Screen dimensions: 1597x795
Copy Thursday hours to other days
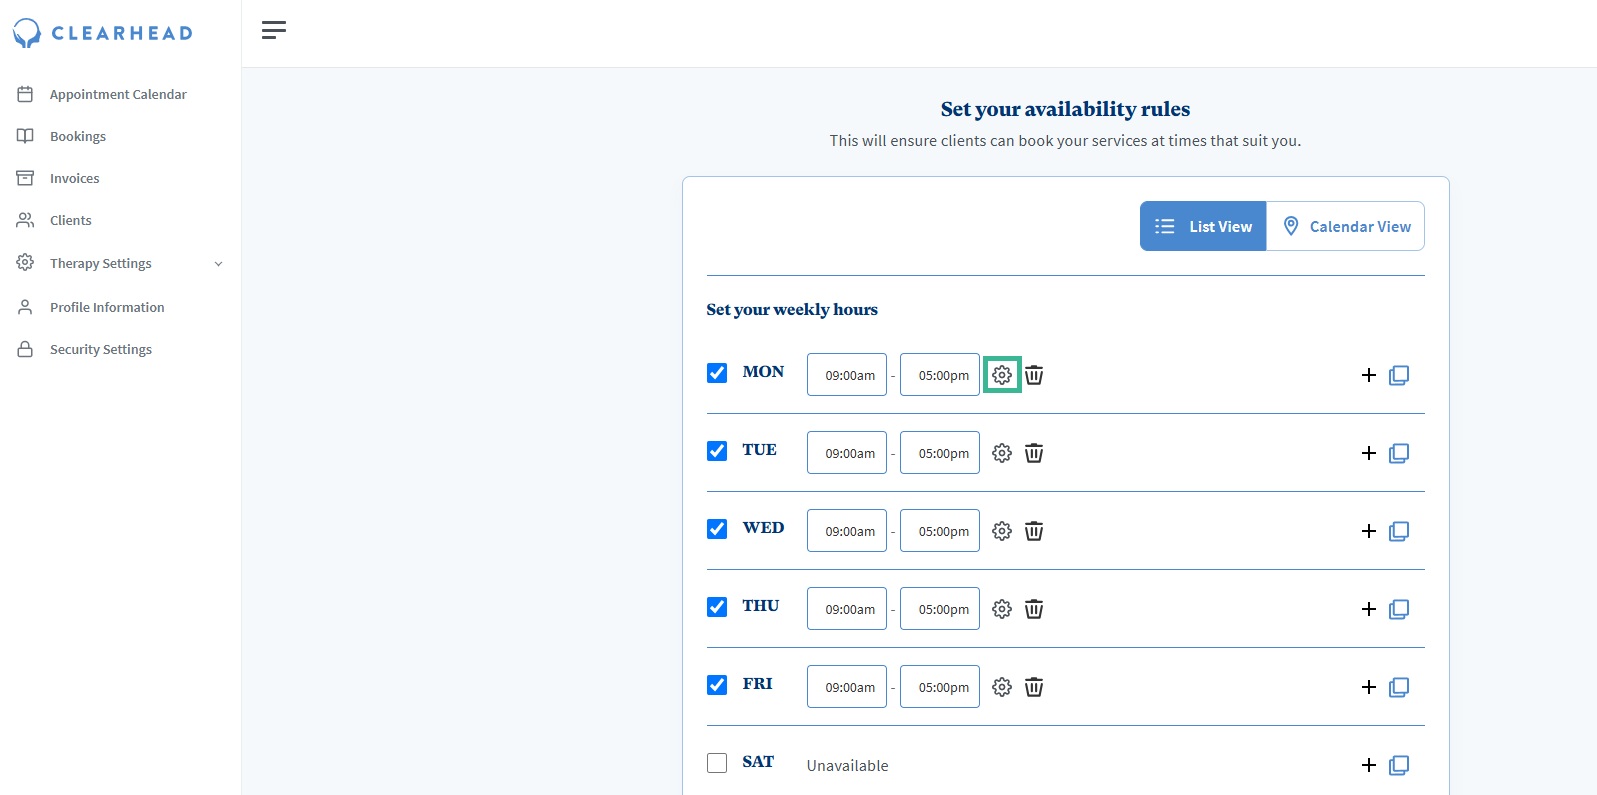point(1399,609)
